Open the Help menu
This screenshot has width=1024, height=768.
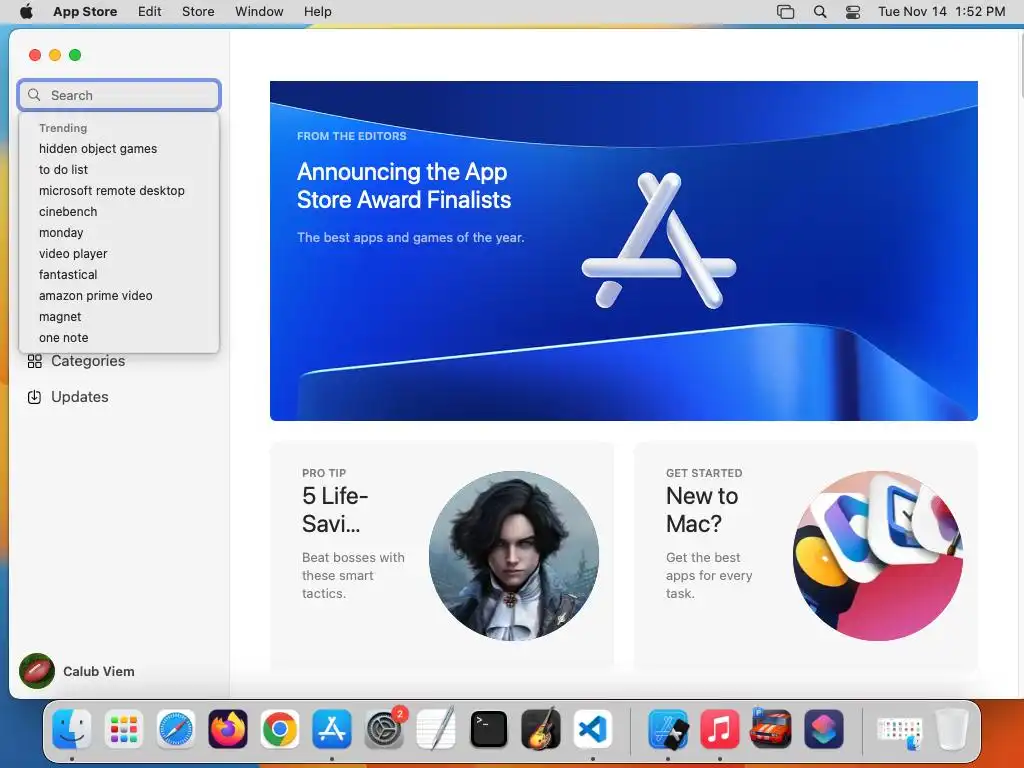317,12
